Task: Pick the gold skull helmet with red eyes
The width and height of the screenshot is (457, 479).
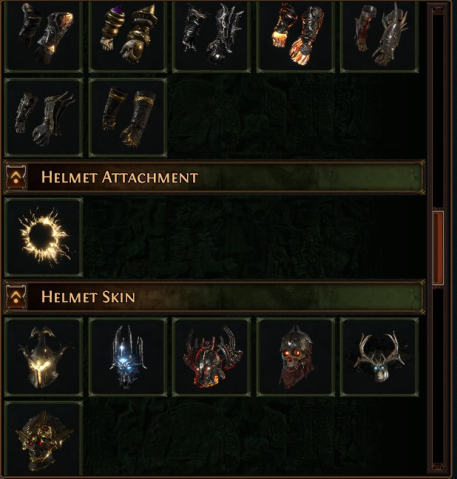Action: pos(44,440)
